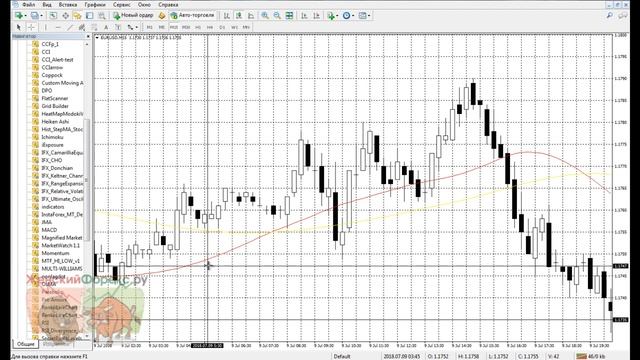640x360 pixels.
Task: Select the arrow cursor tool
Action: pos(18,27)
